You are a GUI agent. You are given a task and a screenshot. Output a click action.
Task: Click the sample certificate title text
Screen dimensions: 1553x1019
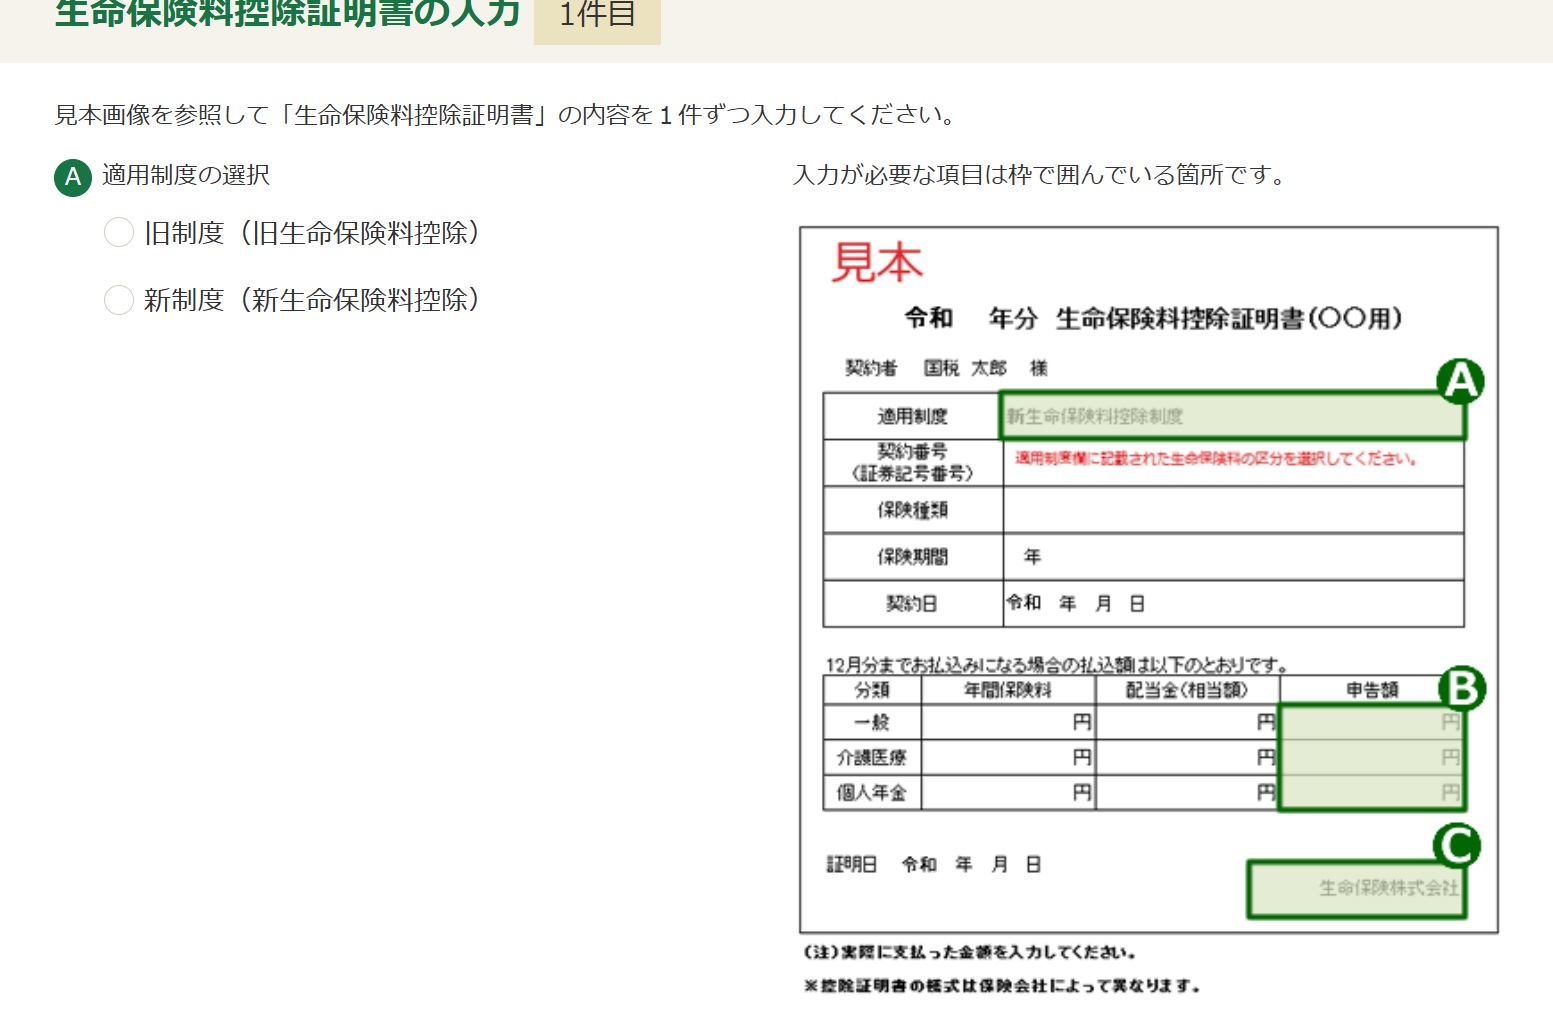pos(1152,318)
